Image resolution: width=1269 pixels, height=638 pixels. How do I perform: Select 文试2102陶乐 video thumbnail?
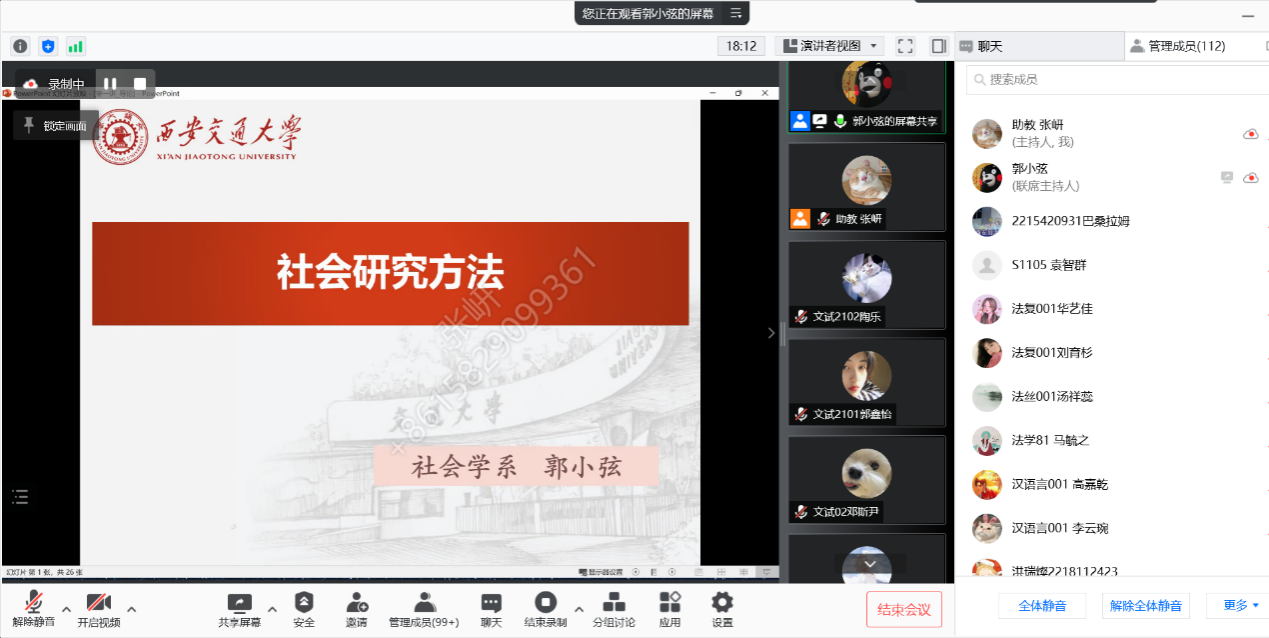coord(866,285)
